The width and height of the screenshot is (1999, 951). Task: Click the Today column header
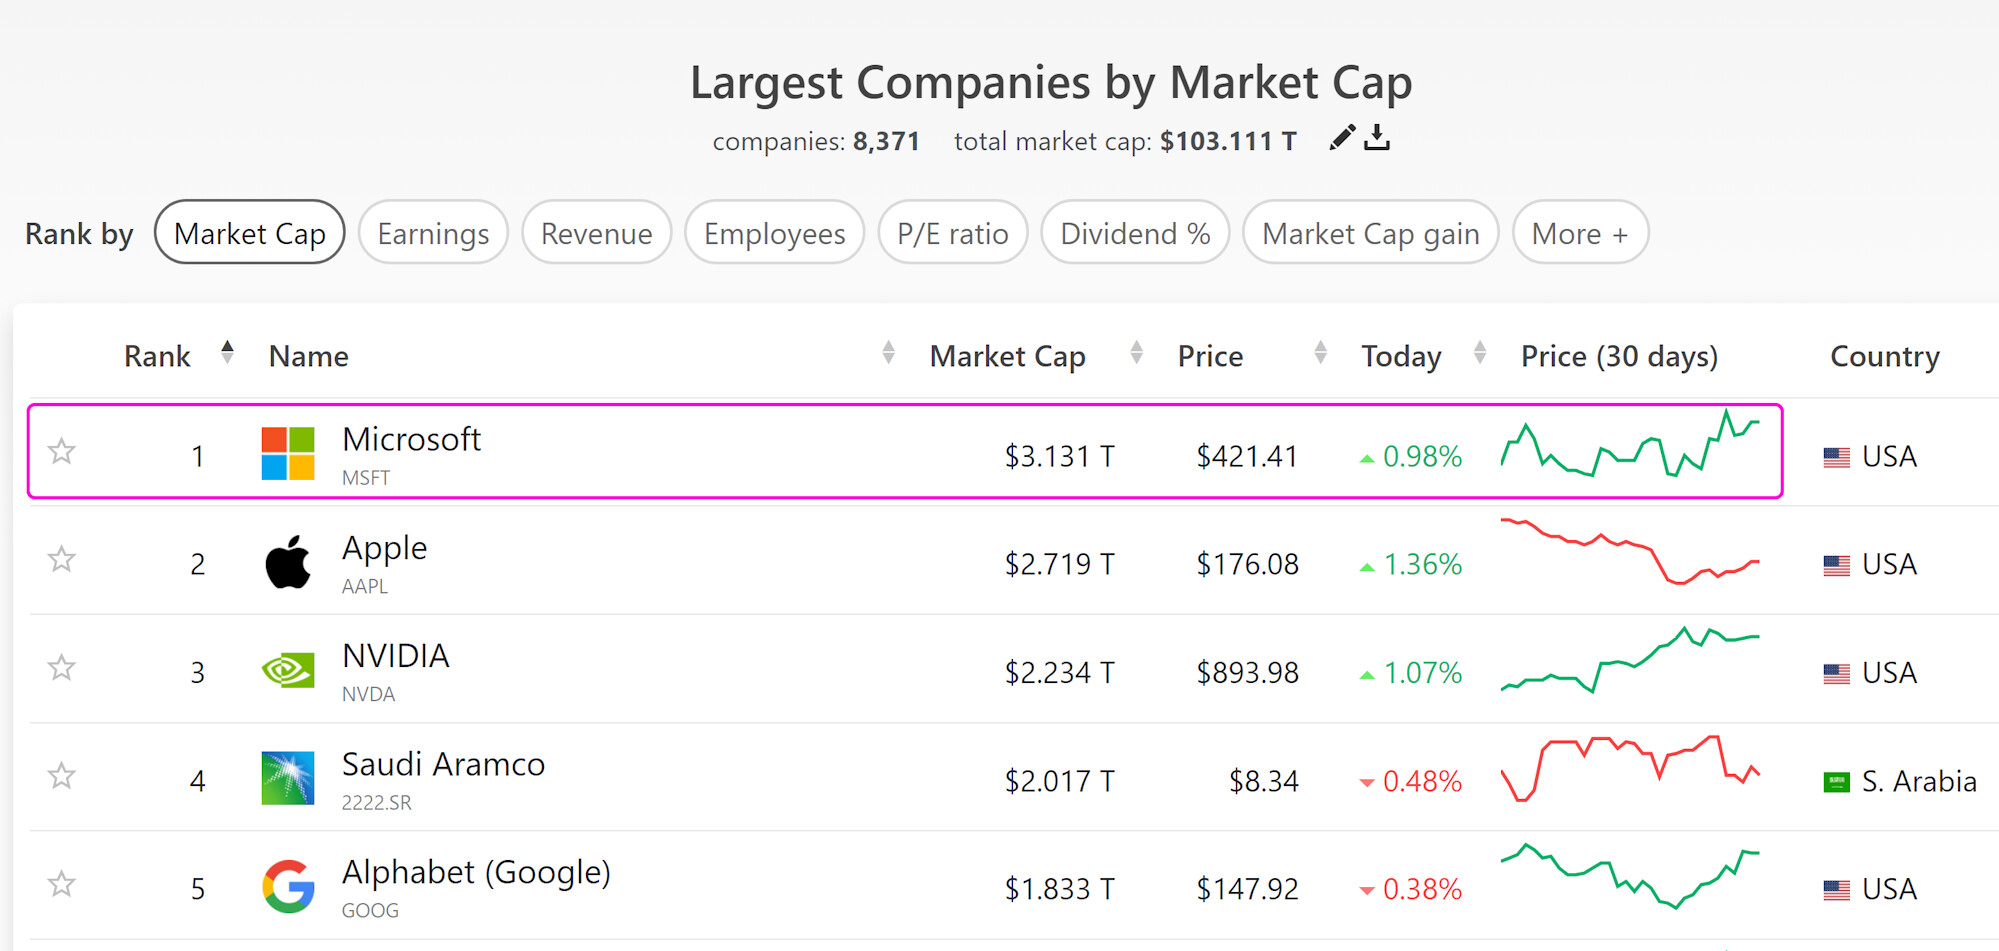pyautogui.click(x=1401, y=357)
